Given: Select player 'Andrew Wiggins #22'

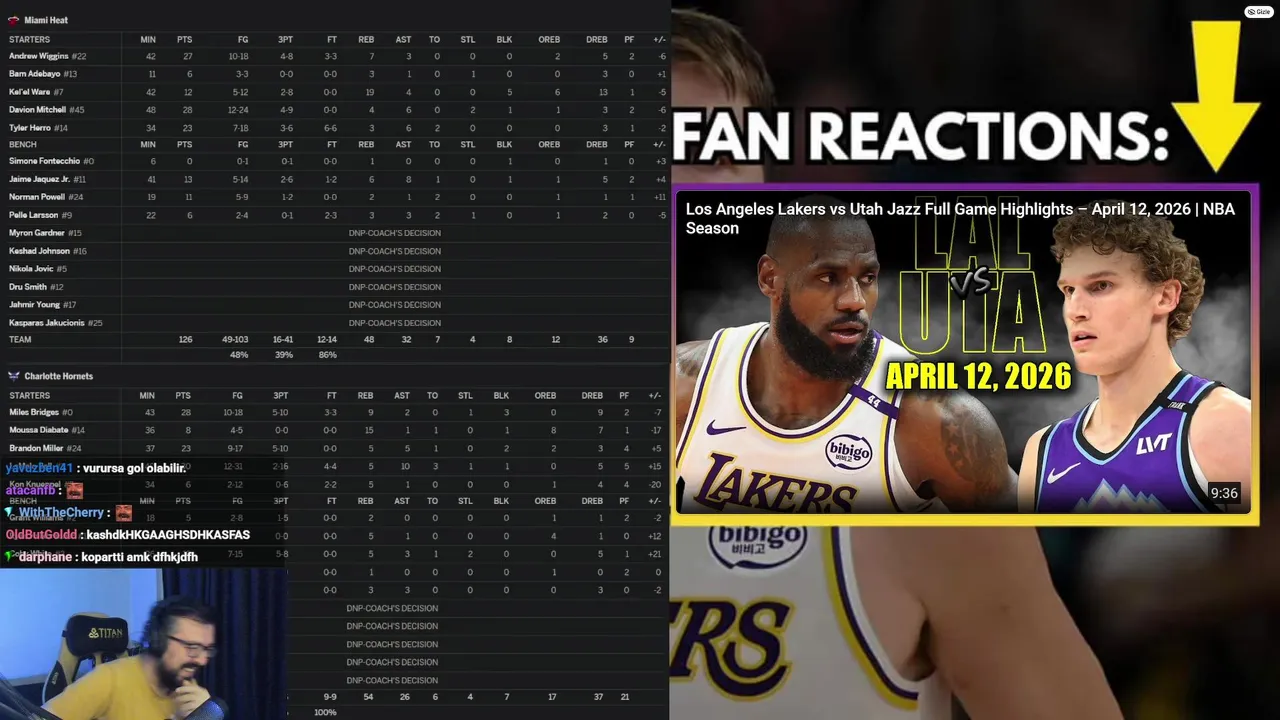Looking at the screenshot, I should (48, 56).
